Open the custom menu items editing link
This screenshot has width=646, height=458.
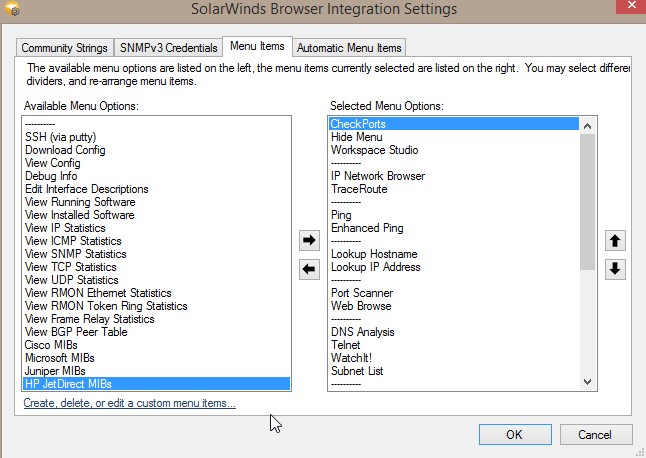129,403
